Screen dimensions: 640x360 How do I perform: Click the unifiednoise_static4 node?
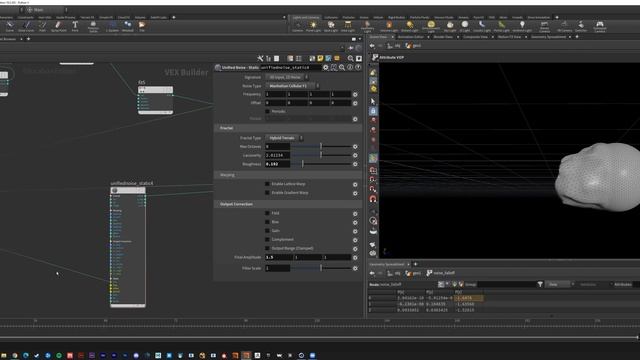(x=128, y=248)
